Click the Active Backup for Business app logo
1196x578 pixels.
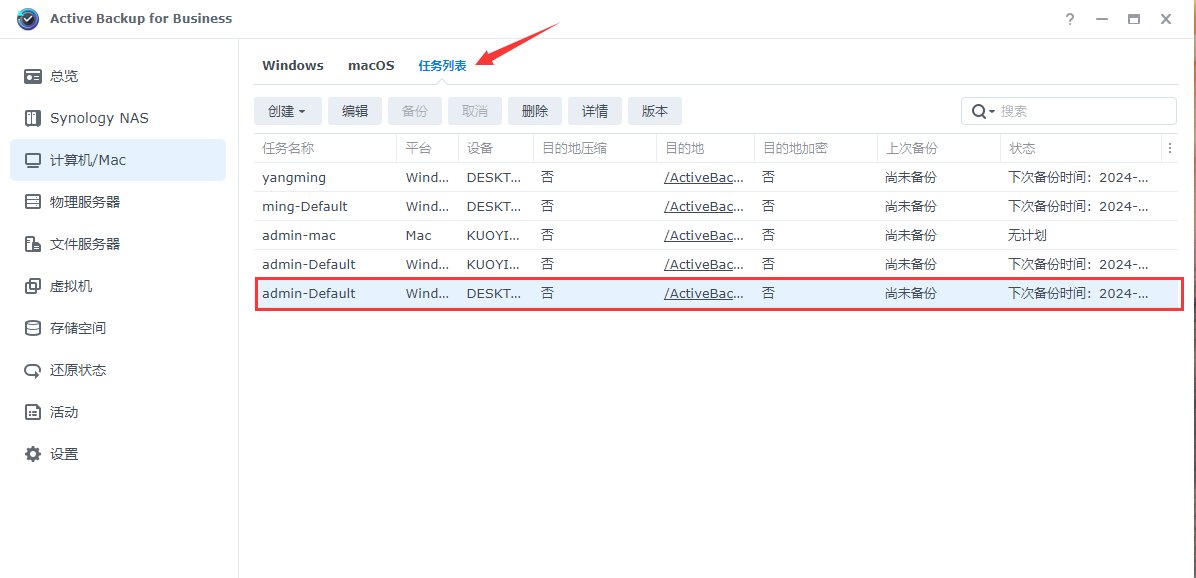[27, 18]
